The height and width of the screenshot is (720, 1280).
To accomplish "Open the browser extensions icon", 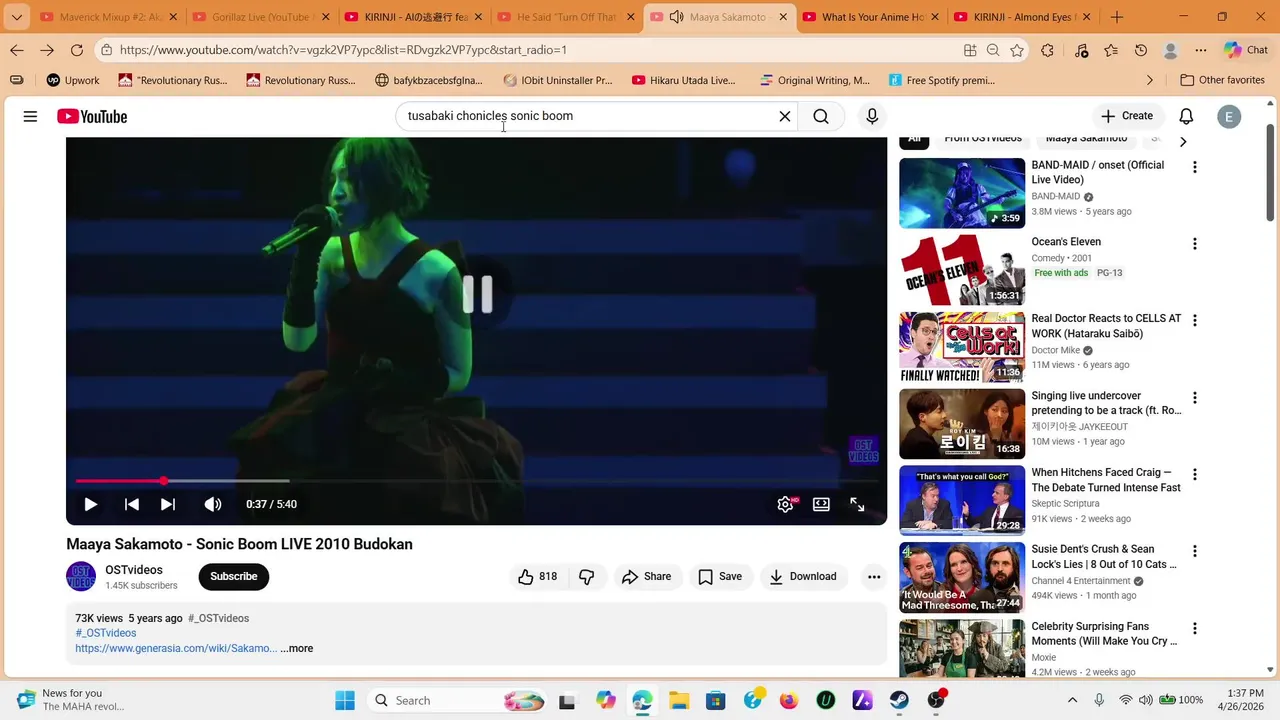I will coord(1047,50).
